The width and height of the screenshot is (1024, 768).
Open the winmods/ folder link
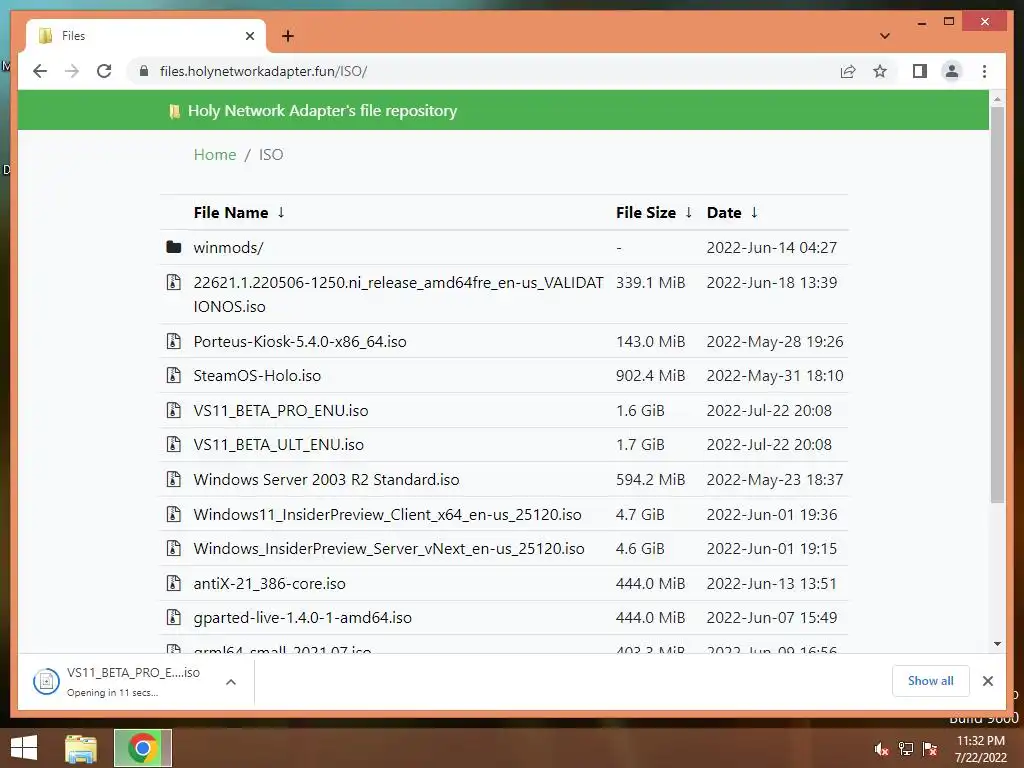[x=228, y=248]
